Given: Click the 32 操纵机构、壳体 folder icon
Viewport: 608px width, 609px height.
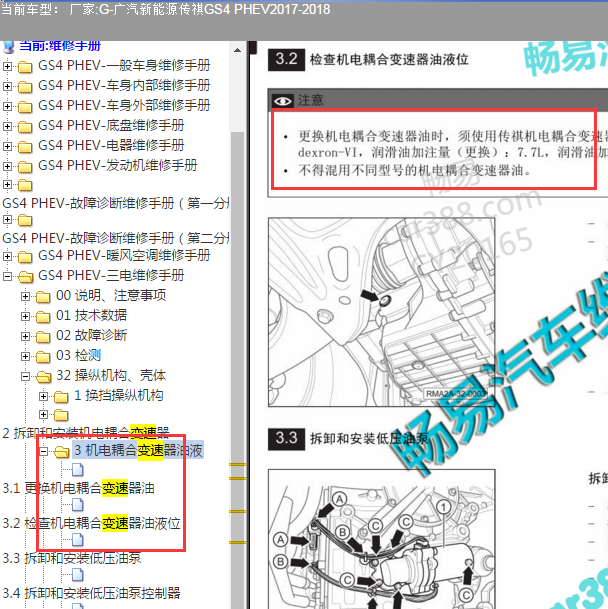Looking at the screenshot, I should coord(44,376).
